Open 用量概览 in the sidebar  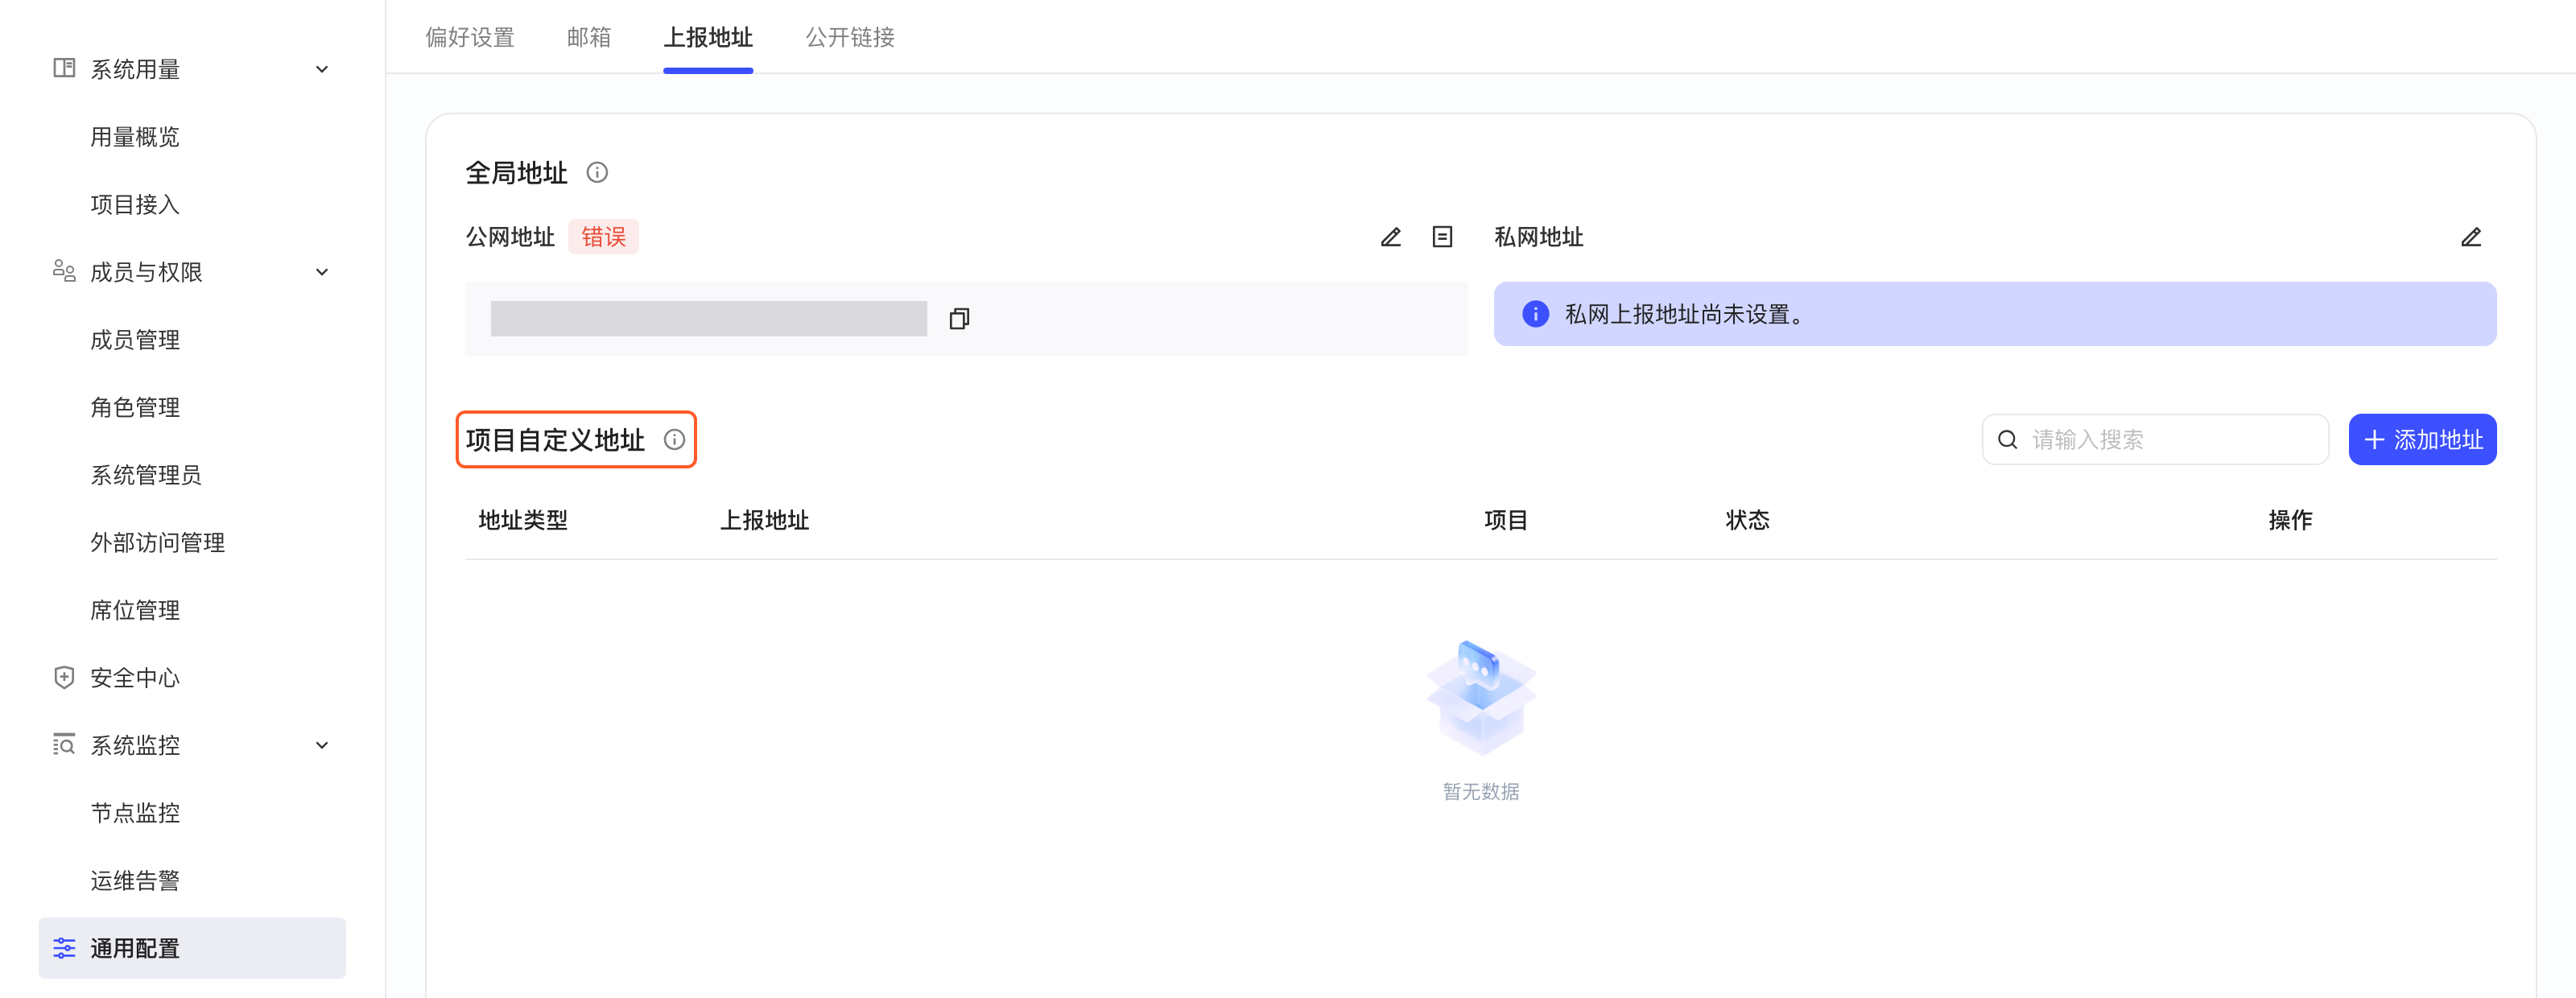pyautogui.click(x=135, y=136)
